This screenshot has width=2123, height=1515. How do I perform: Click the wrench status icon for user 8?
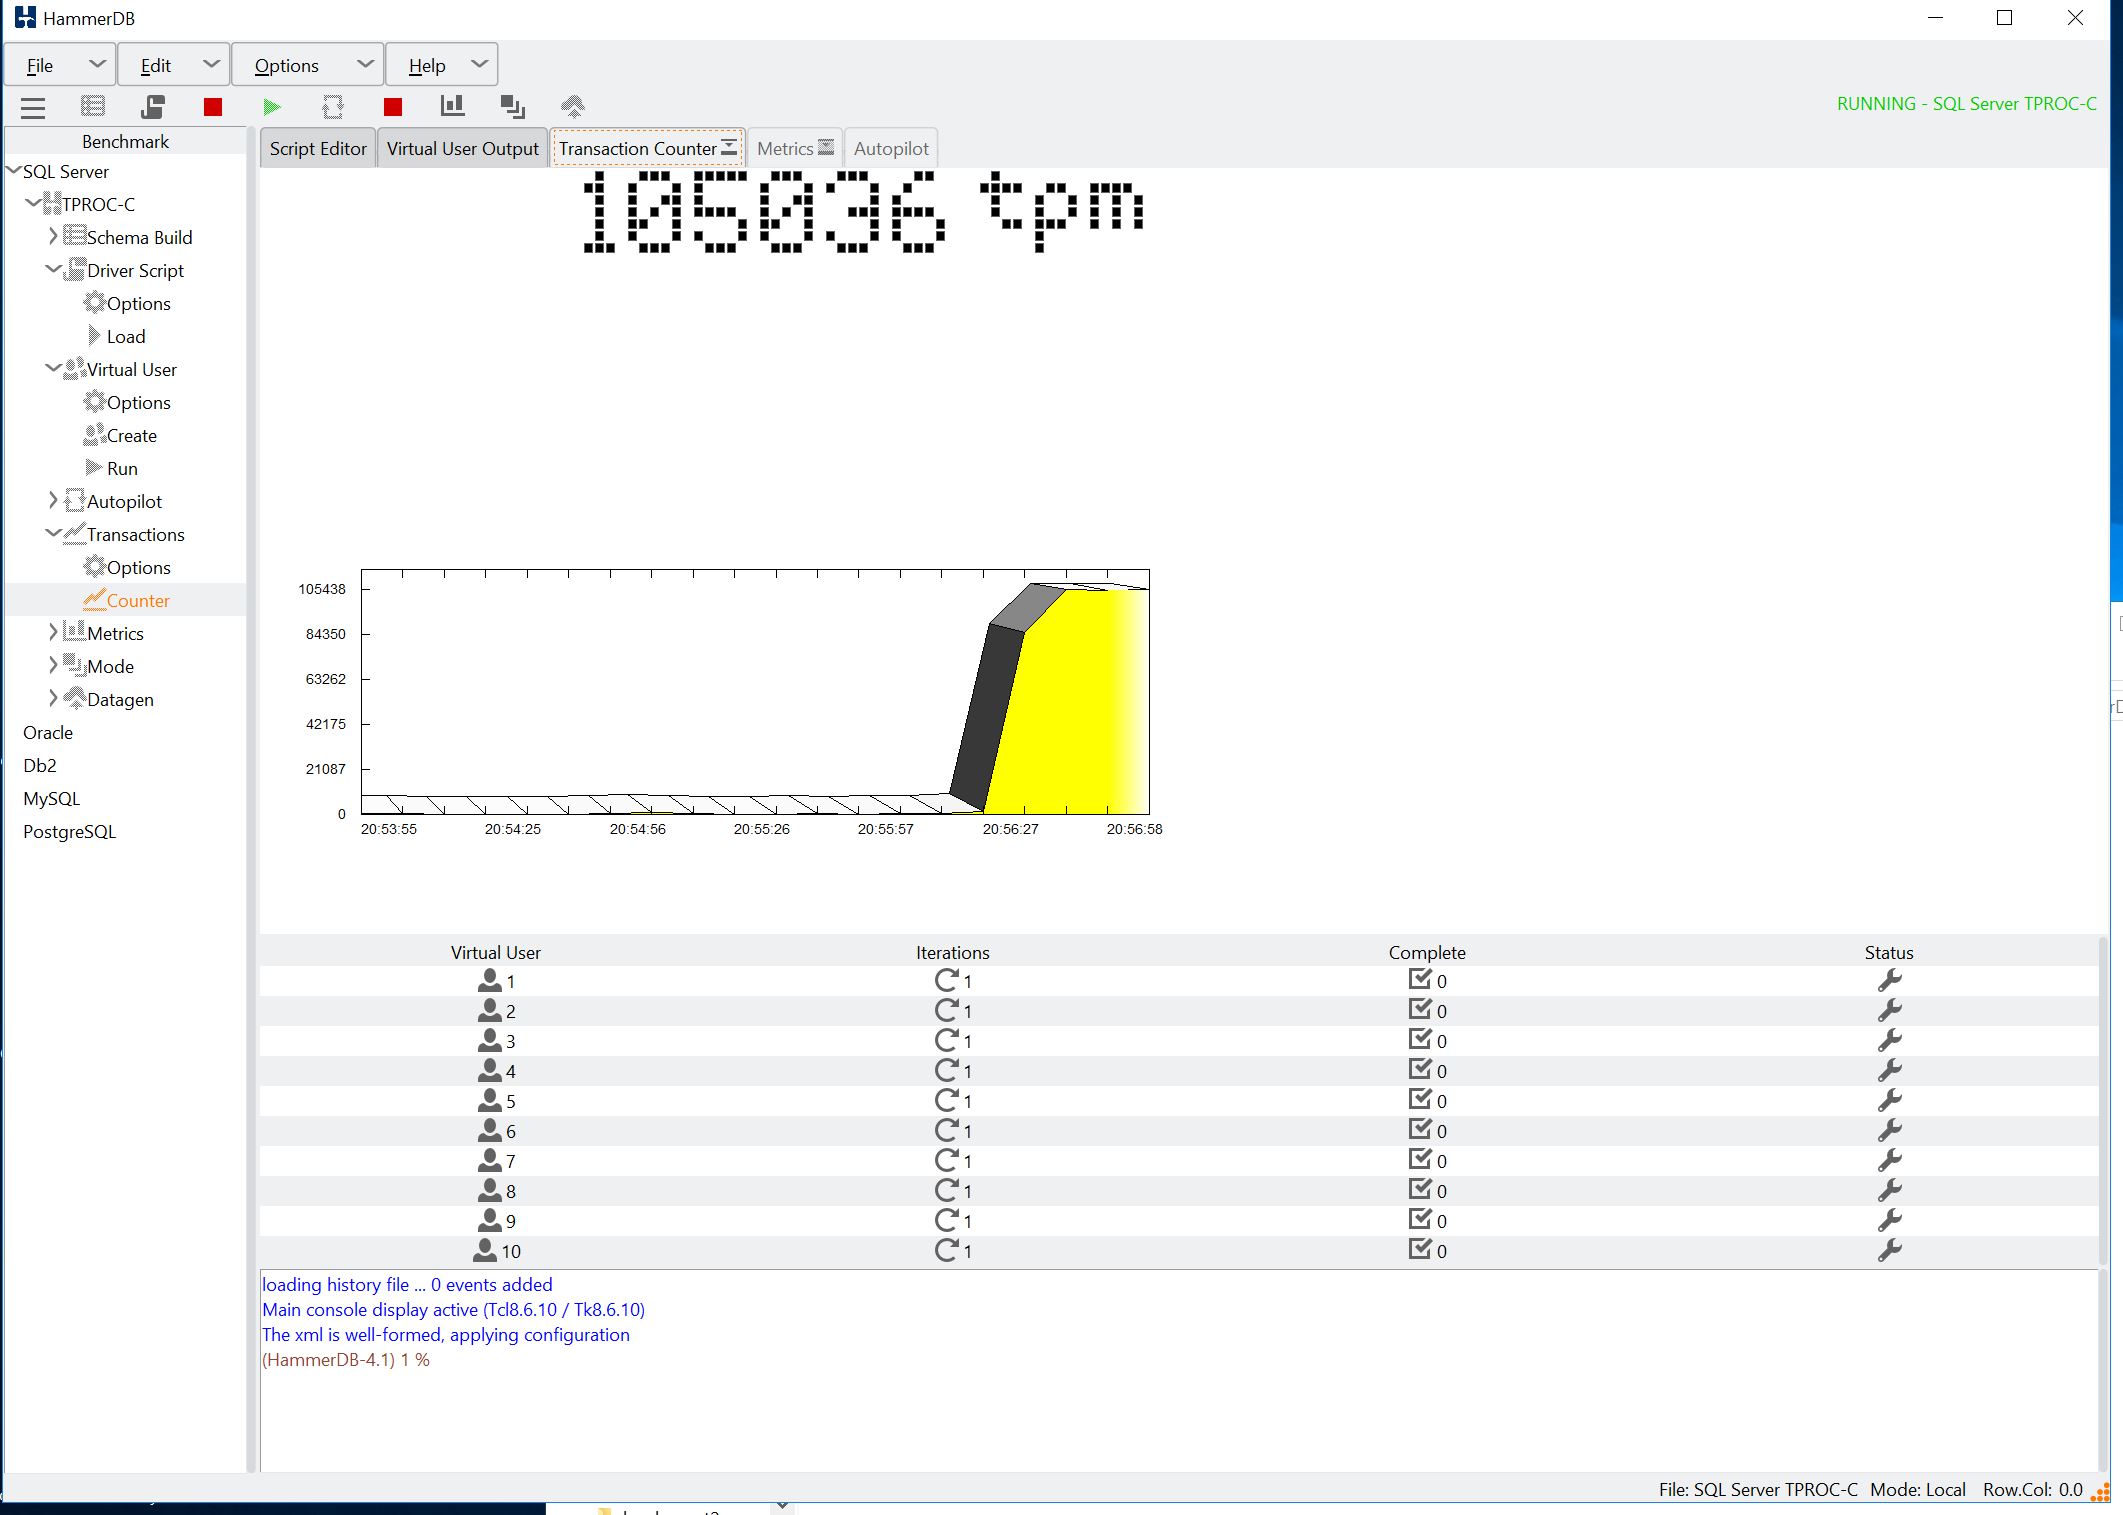pyautogui.click(x=1889, y=1190)
